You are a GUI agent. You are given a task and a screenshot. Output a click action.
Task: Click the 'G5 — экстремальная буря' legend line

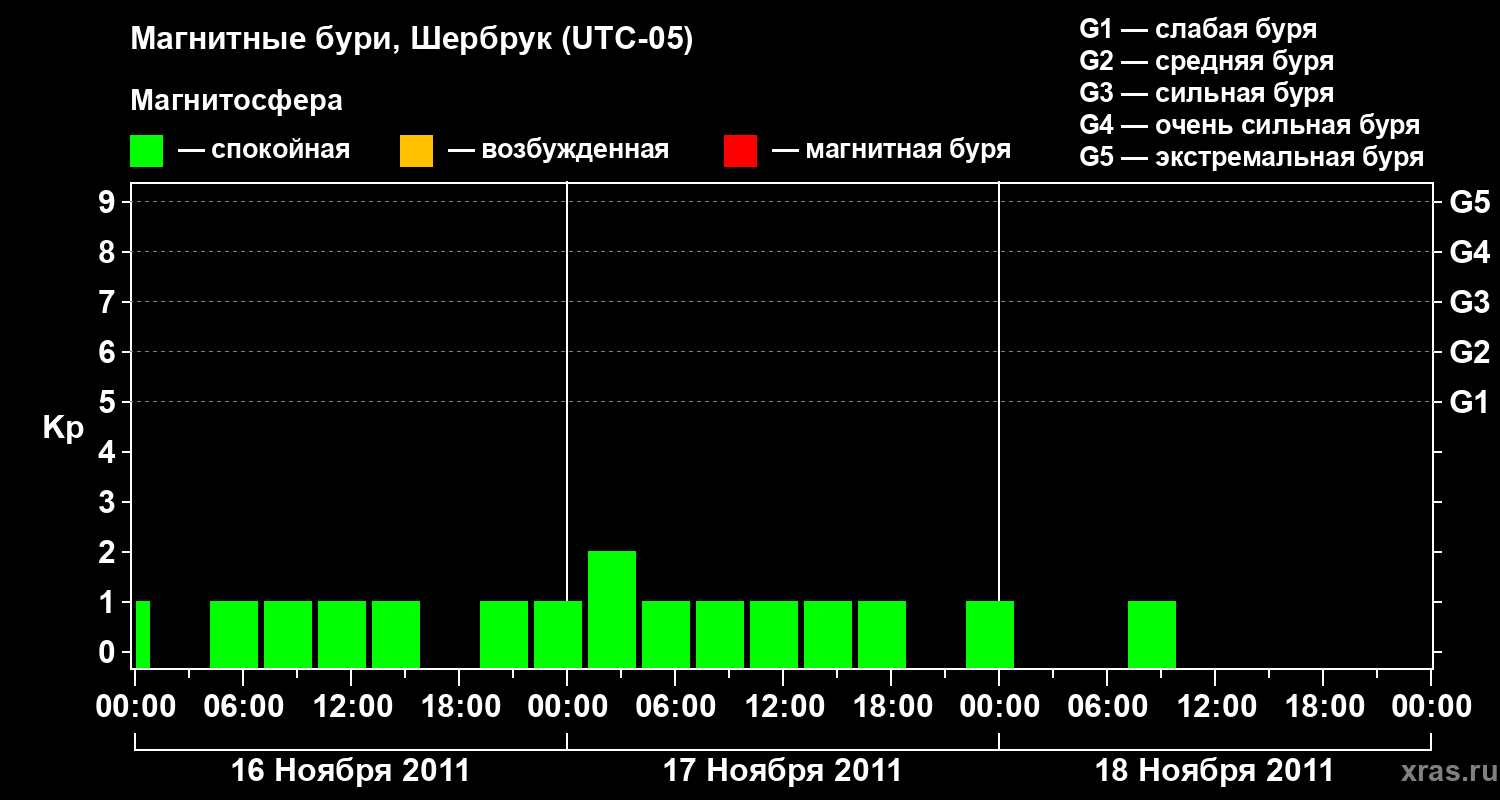click(x=1252, y=157)
